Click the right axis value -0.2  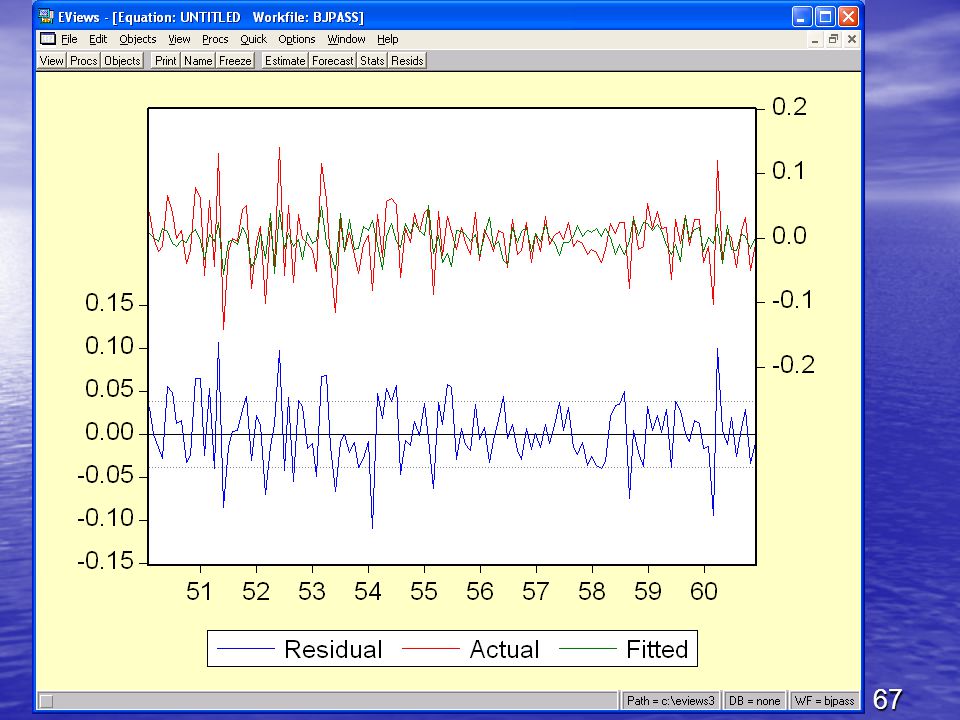(793, 365)
